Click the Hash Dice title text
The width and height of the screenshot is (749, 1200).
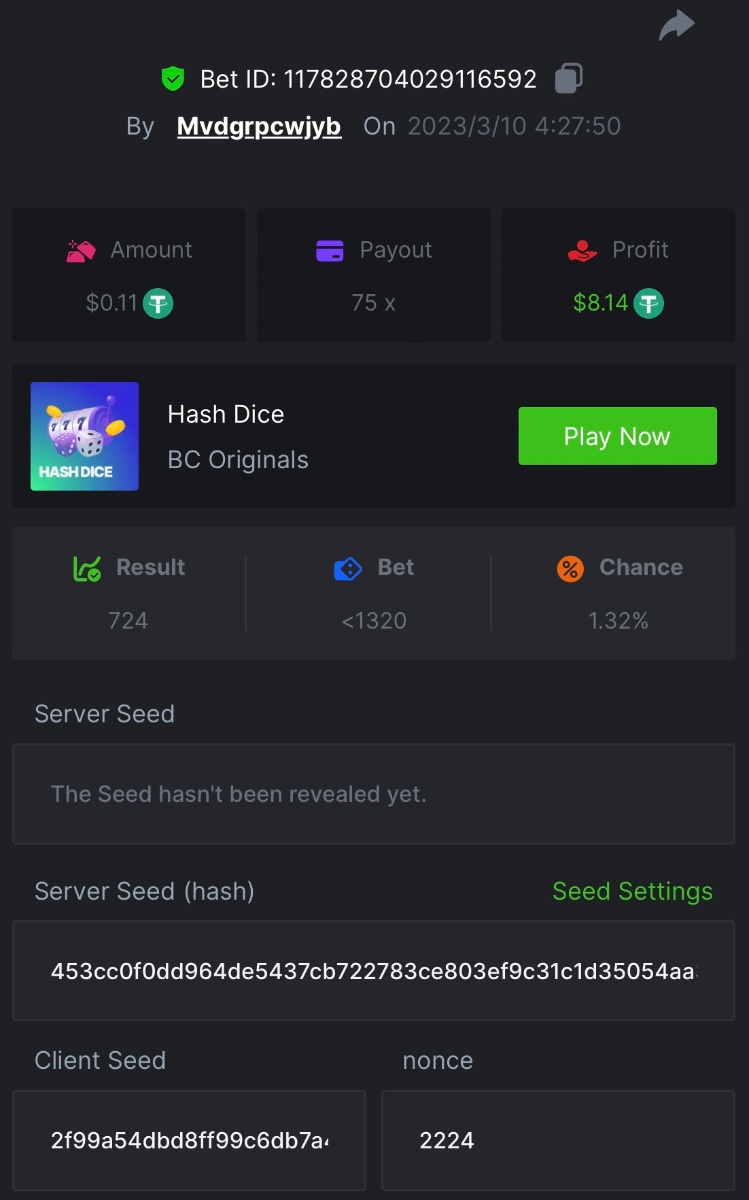coord(226,414)
